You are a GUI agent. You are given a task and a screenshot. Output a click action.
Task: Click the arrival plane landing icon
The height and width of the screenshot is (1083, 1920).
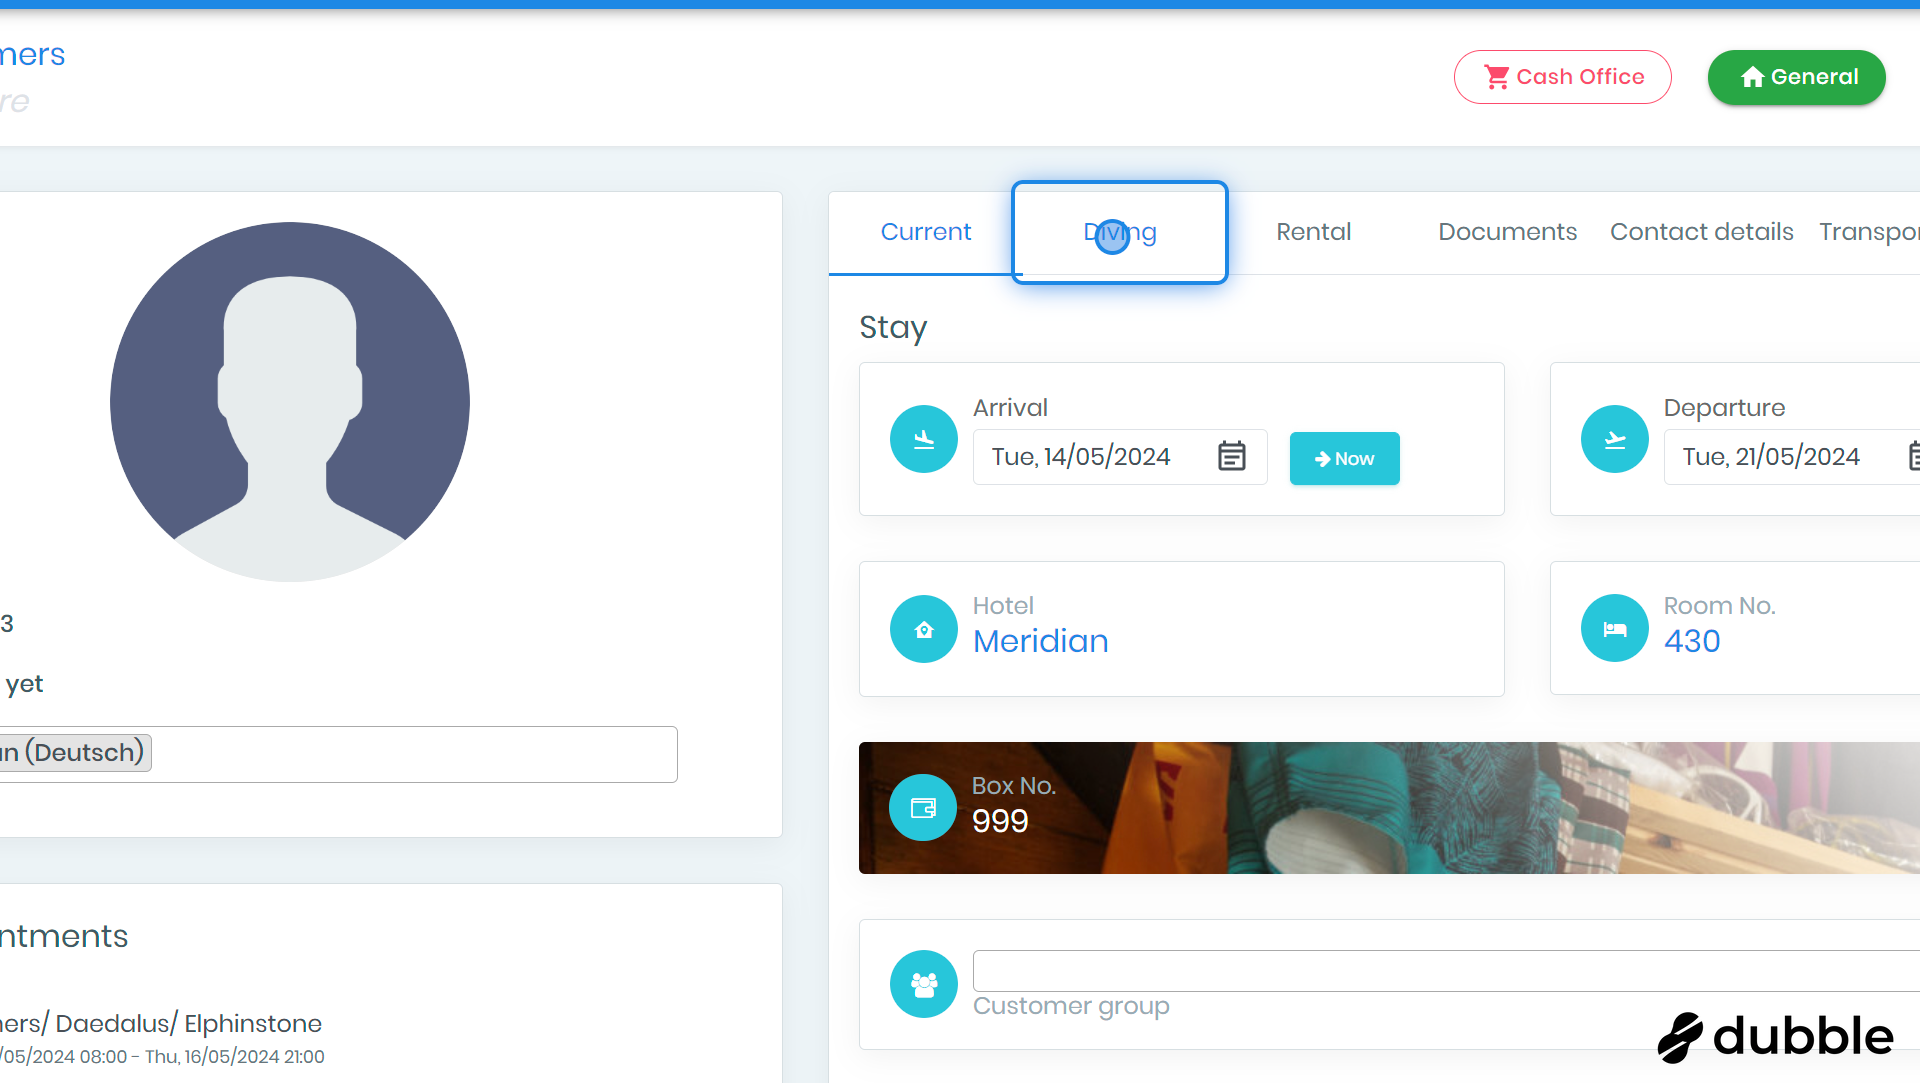click(924, 439)
